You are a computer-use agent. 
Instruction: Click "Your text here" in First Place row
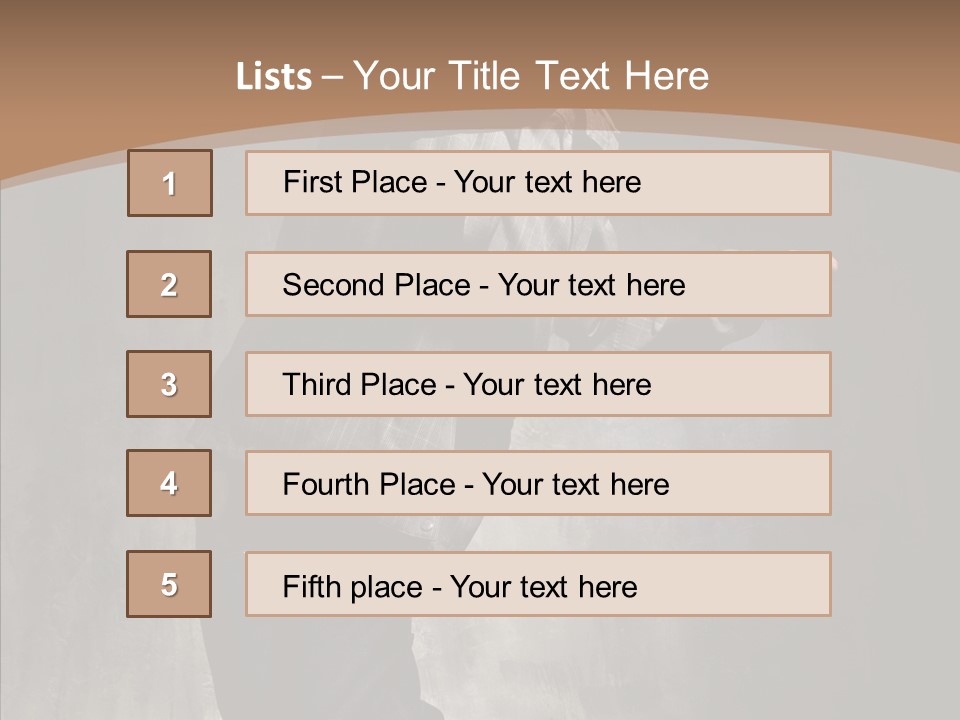pos(547,182)
